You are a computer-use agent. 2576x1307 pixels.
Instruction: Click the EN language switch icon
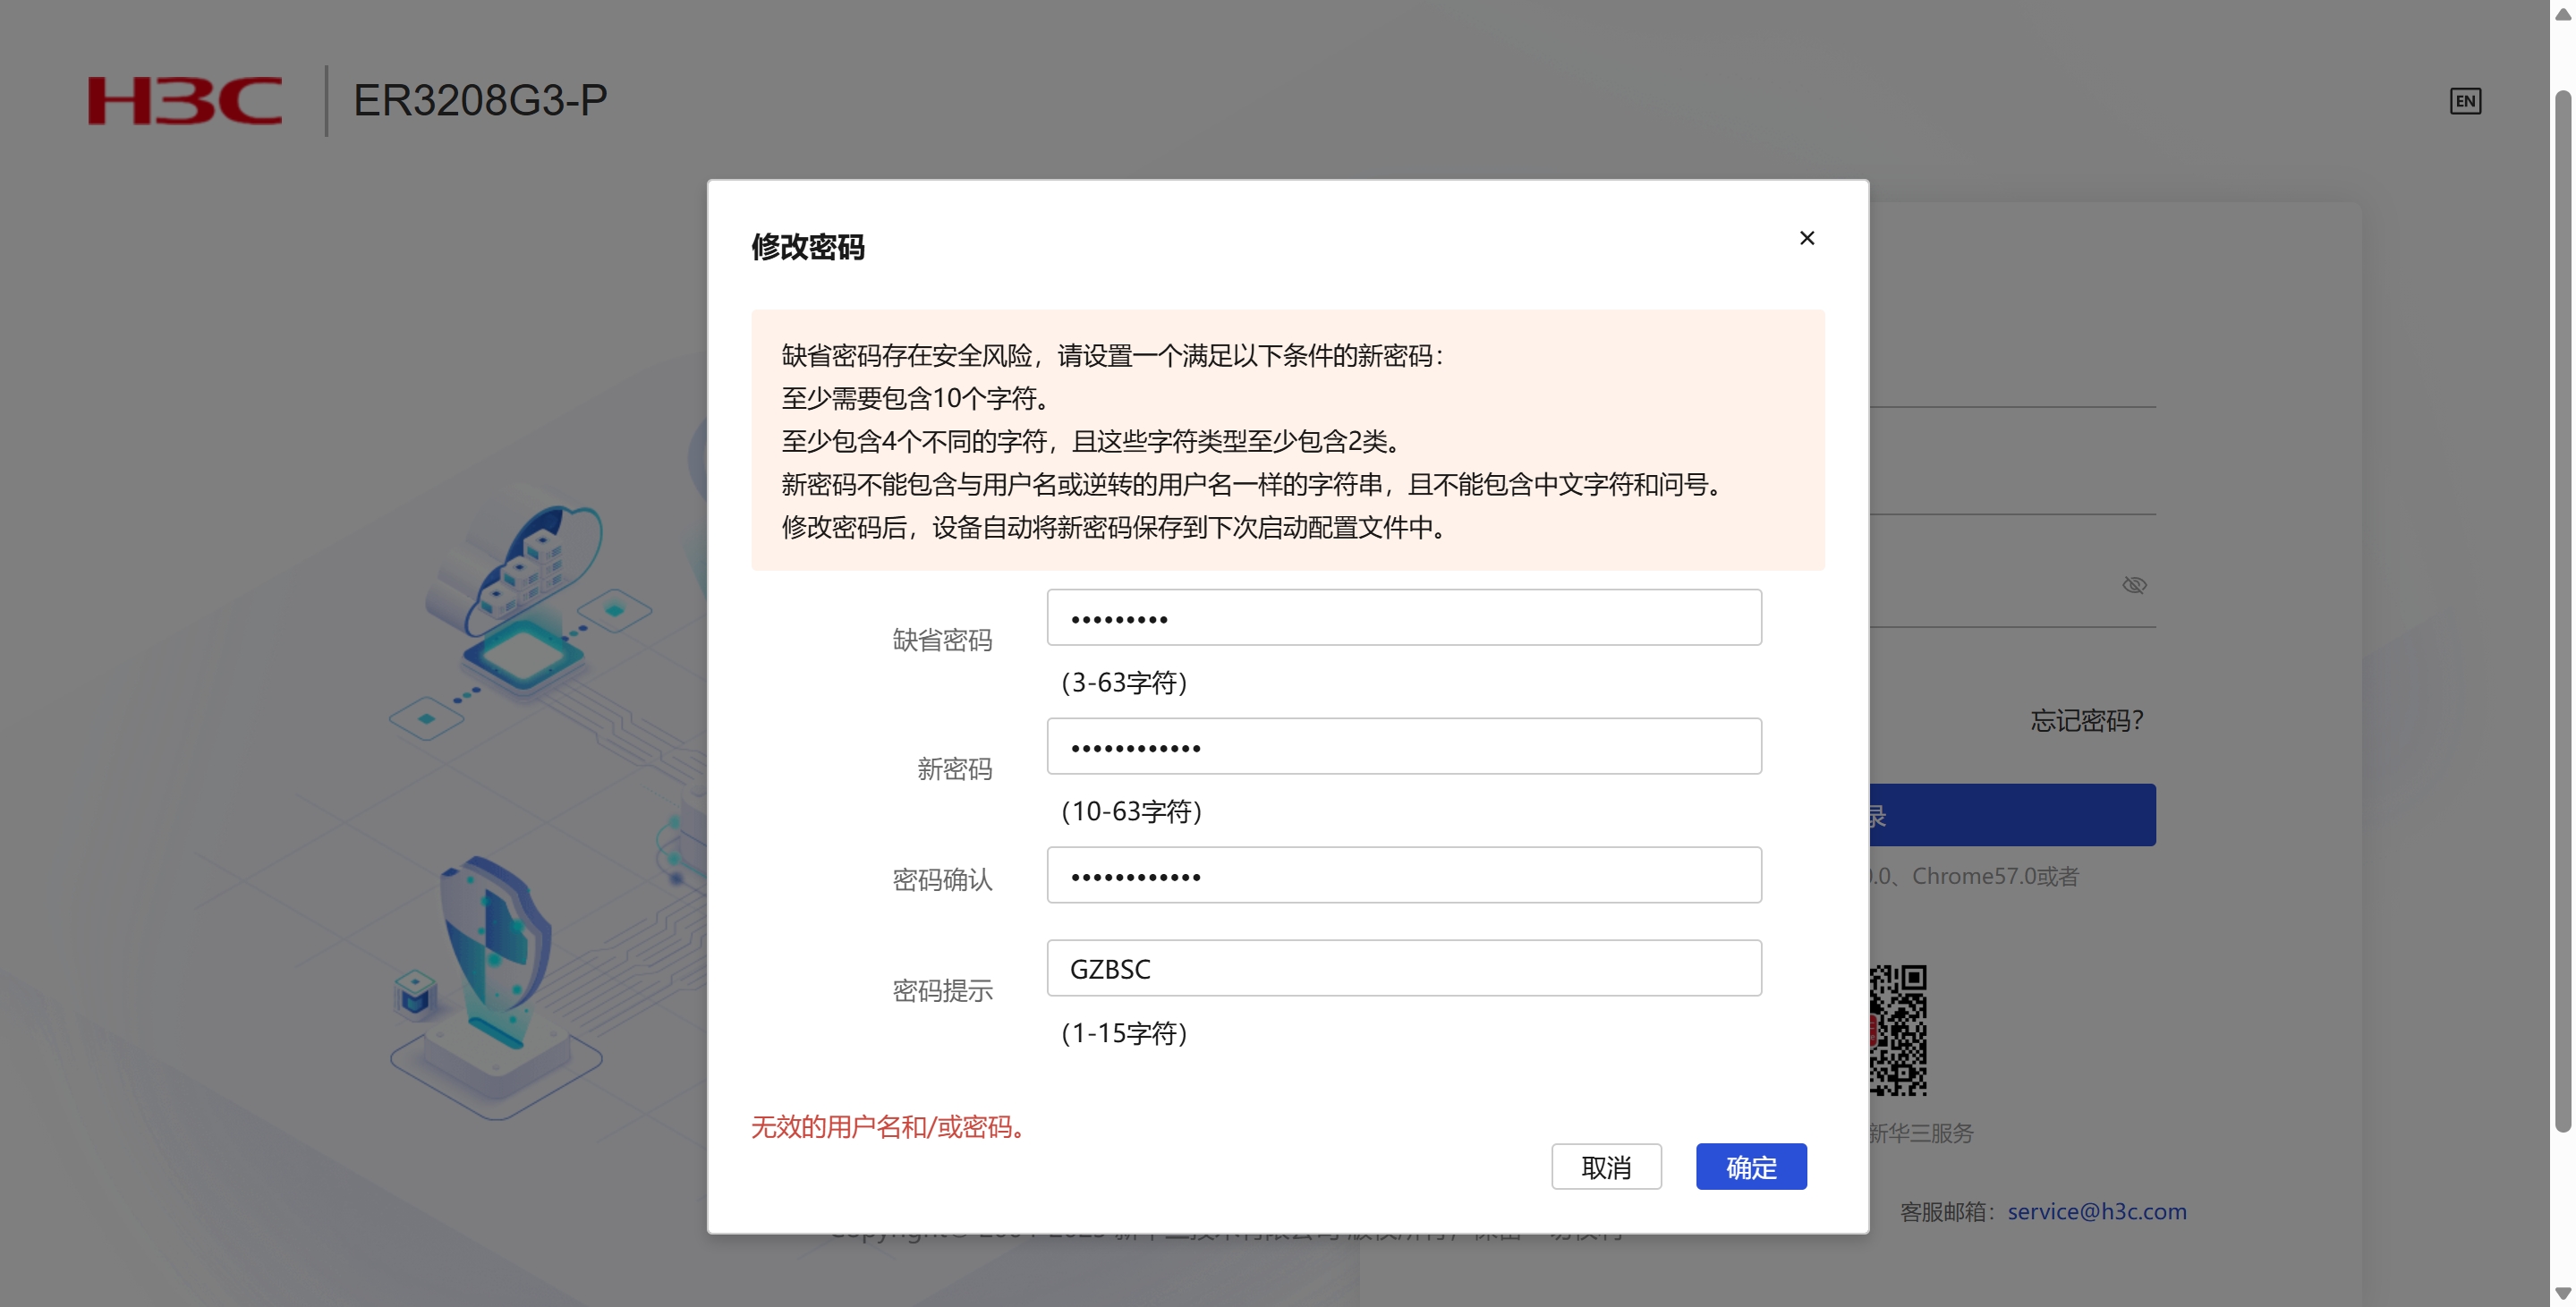pyautogui.click(x=2464, y=101)
